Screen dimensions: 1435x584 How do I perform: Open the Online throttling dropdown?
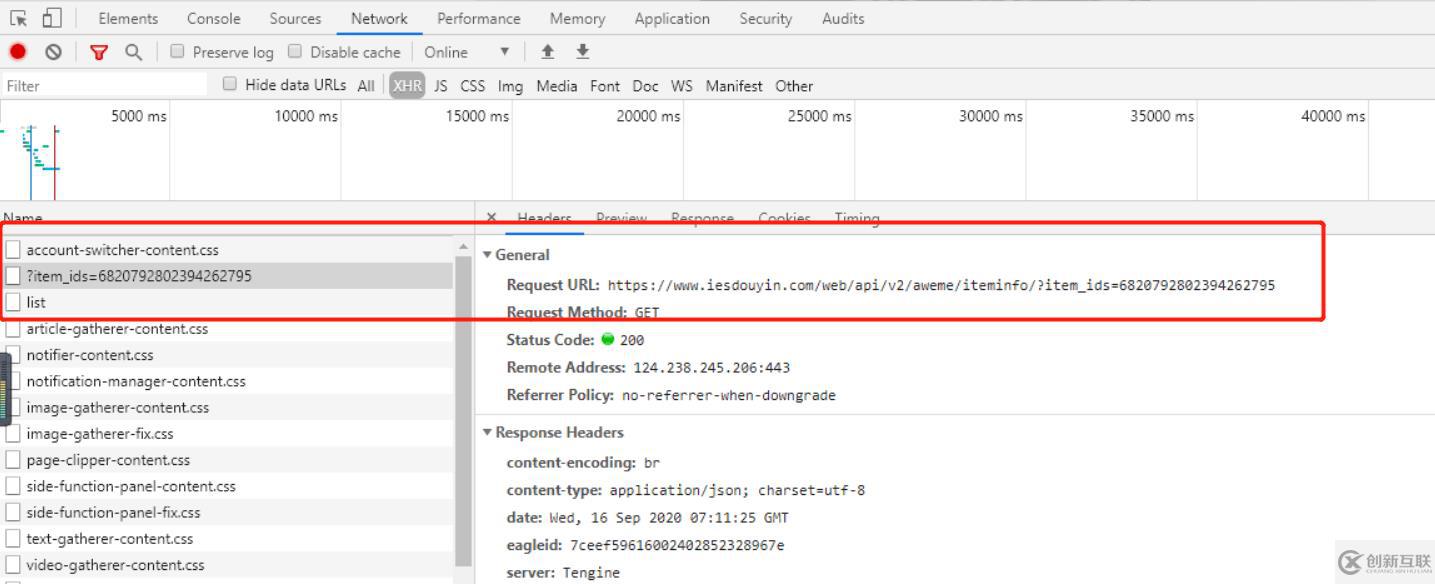(467, 52)
